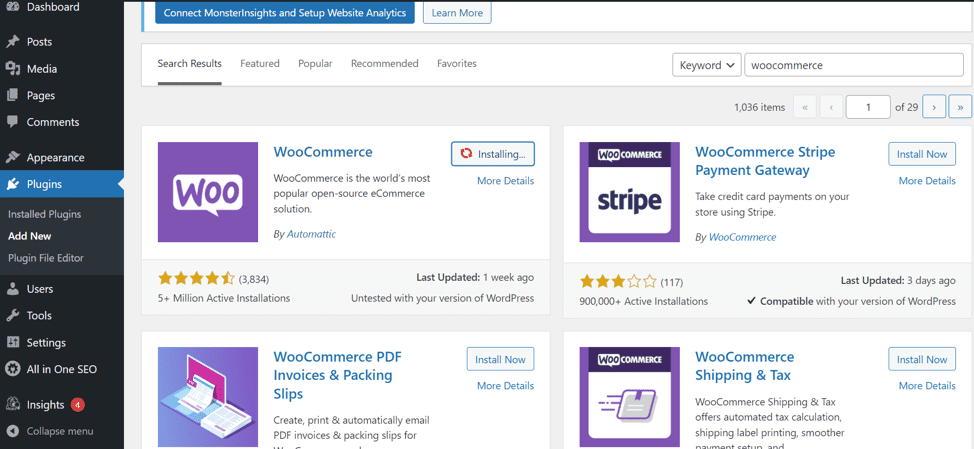Jump to the last page of results
This screenshot has height=449, width=974.
pyautogui.click(x=960, y=107)
